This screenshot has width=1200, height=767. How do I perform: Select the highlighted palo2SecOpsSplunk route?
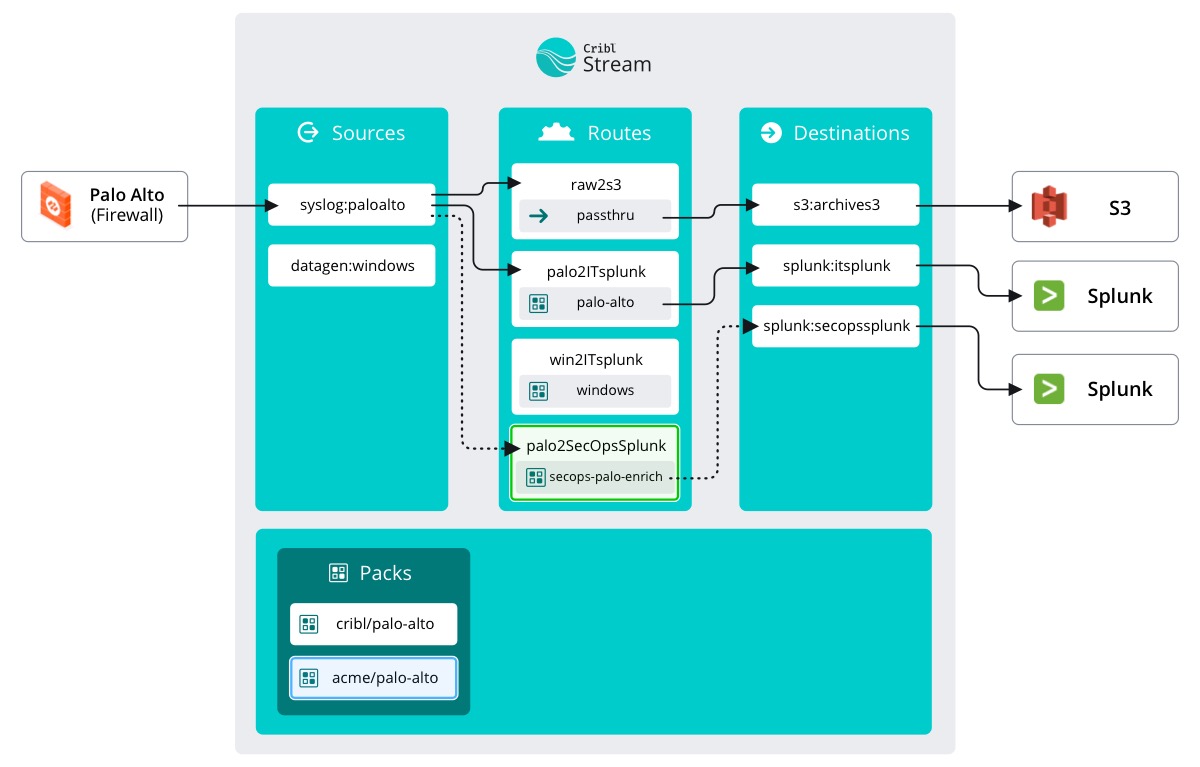coord(595,446)
